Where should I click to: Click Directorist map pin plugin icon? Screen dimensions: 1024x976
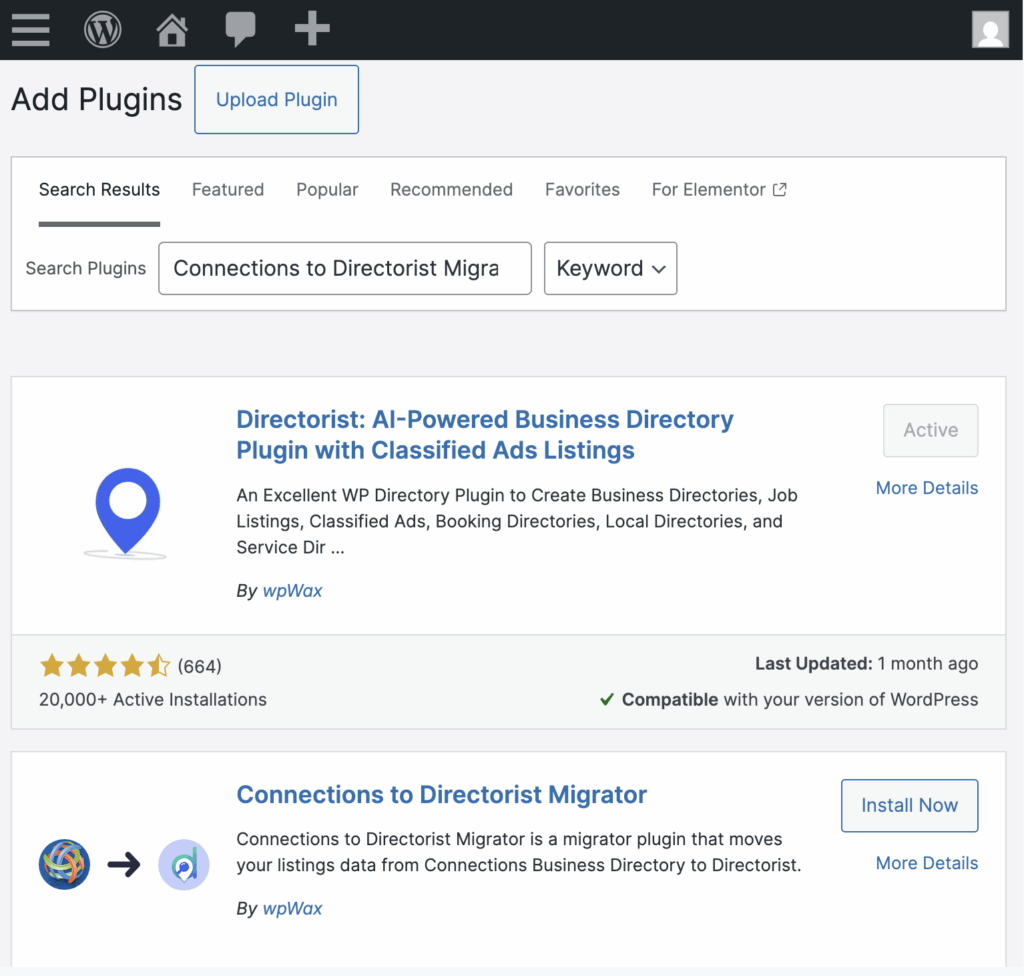coord(127,513)
